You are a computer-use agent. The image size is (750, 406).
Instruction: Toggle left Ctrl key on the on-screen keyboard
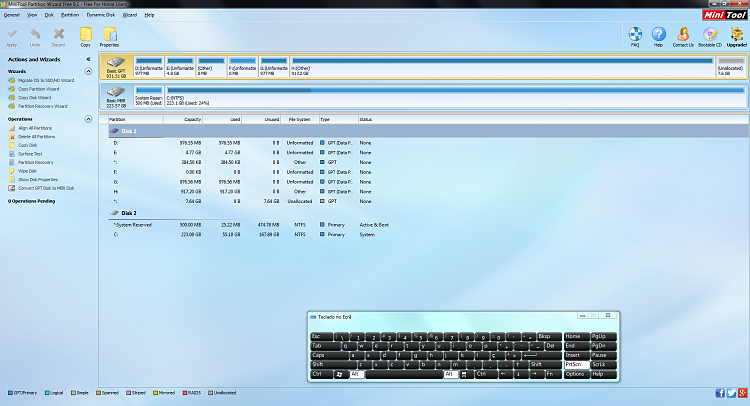[x=322, y=374]
